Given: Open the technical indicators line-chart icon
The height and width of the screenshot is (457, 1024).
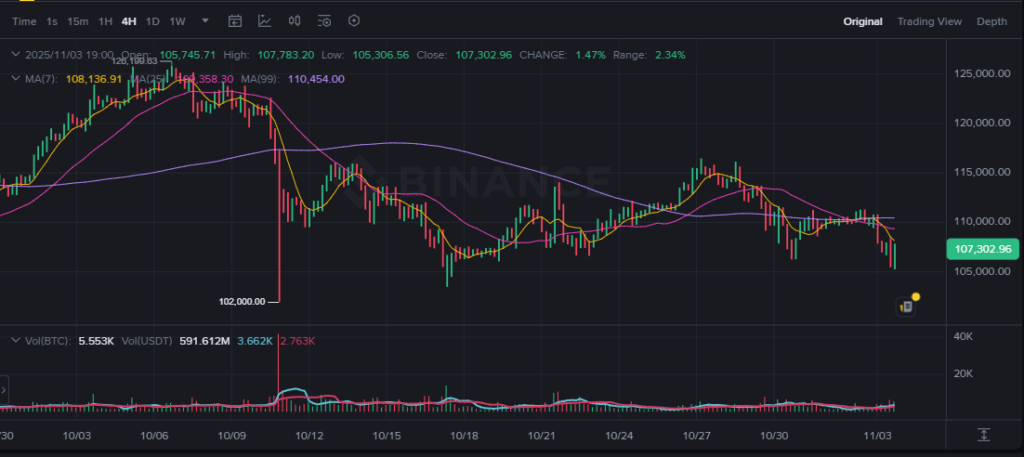Looking at the screenshot, I should (264, 21).
